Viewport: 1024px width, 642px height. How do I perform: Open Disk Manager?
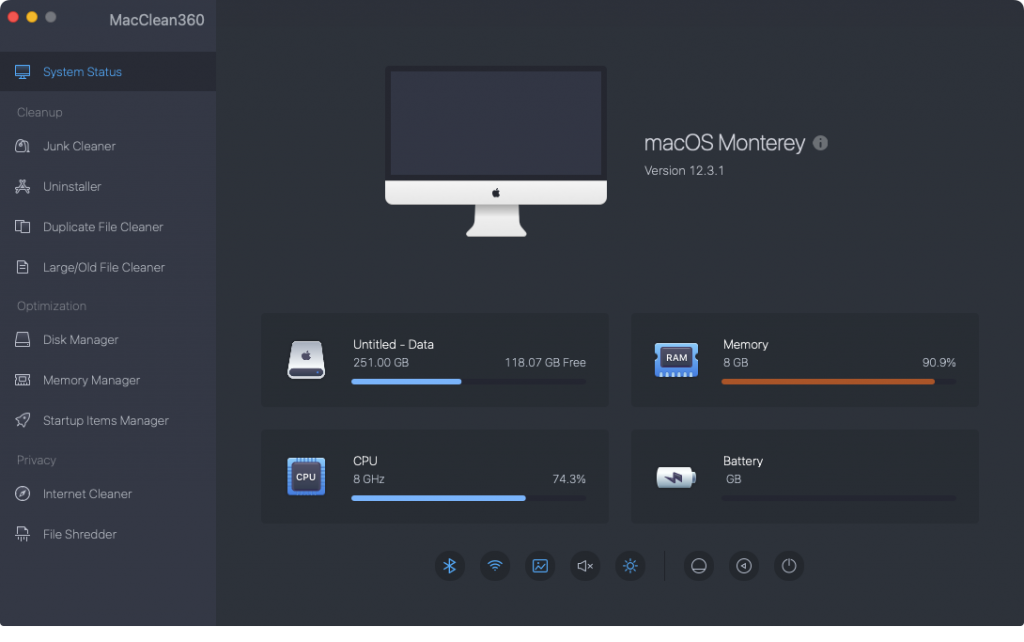point(108,340)
